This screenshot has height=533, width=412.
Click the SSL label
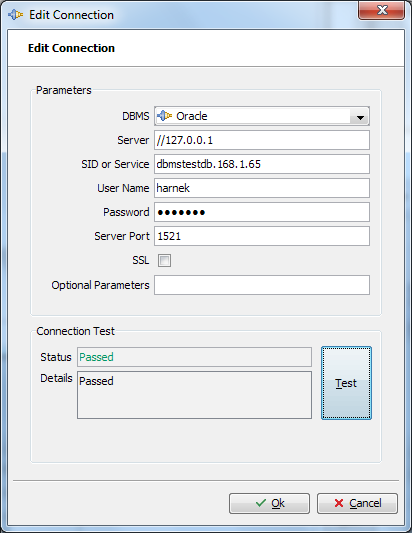tap(141, 260)
